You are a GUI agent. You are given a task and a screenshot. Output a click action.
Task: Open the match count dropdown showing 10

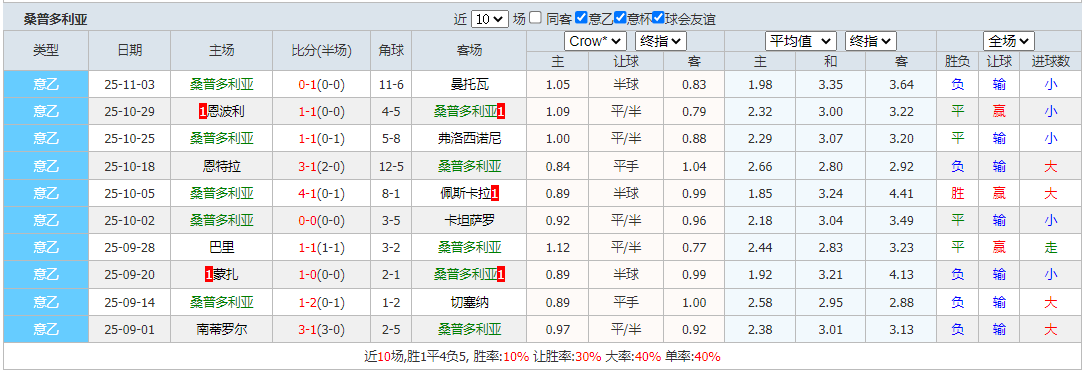pos(490,19)
